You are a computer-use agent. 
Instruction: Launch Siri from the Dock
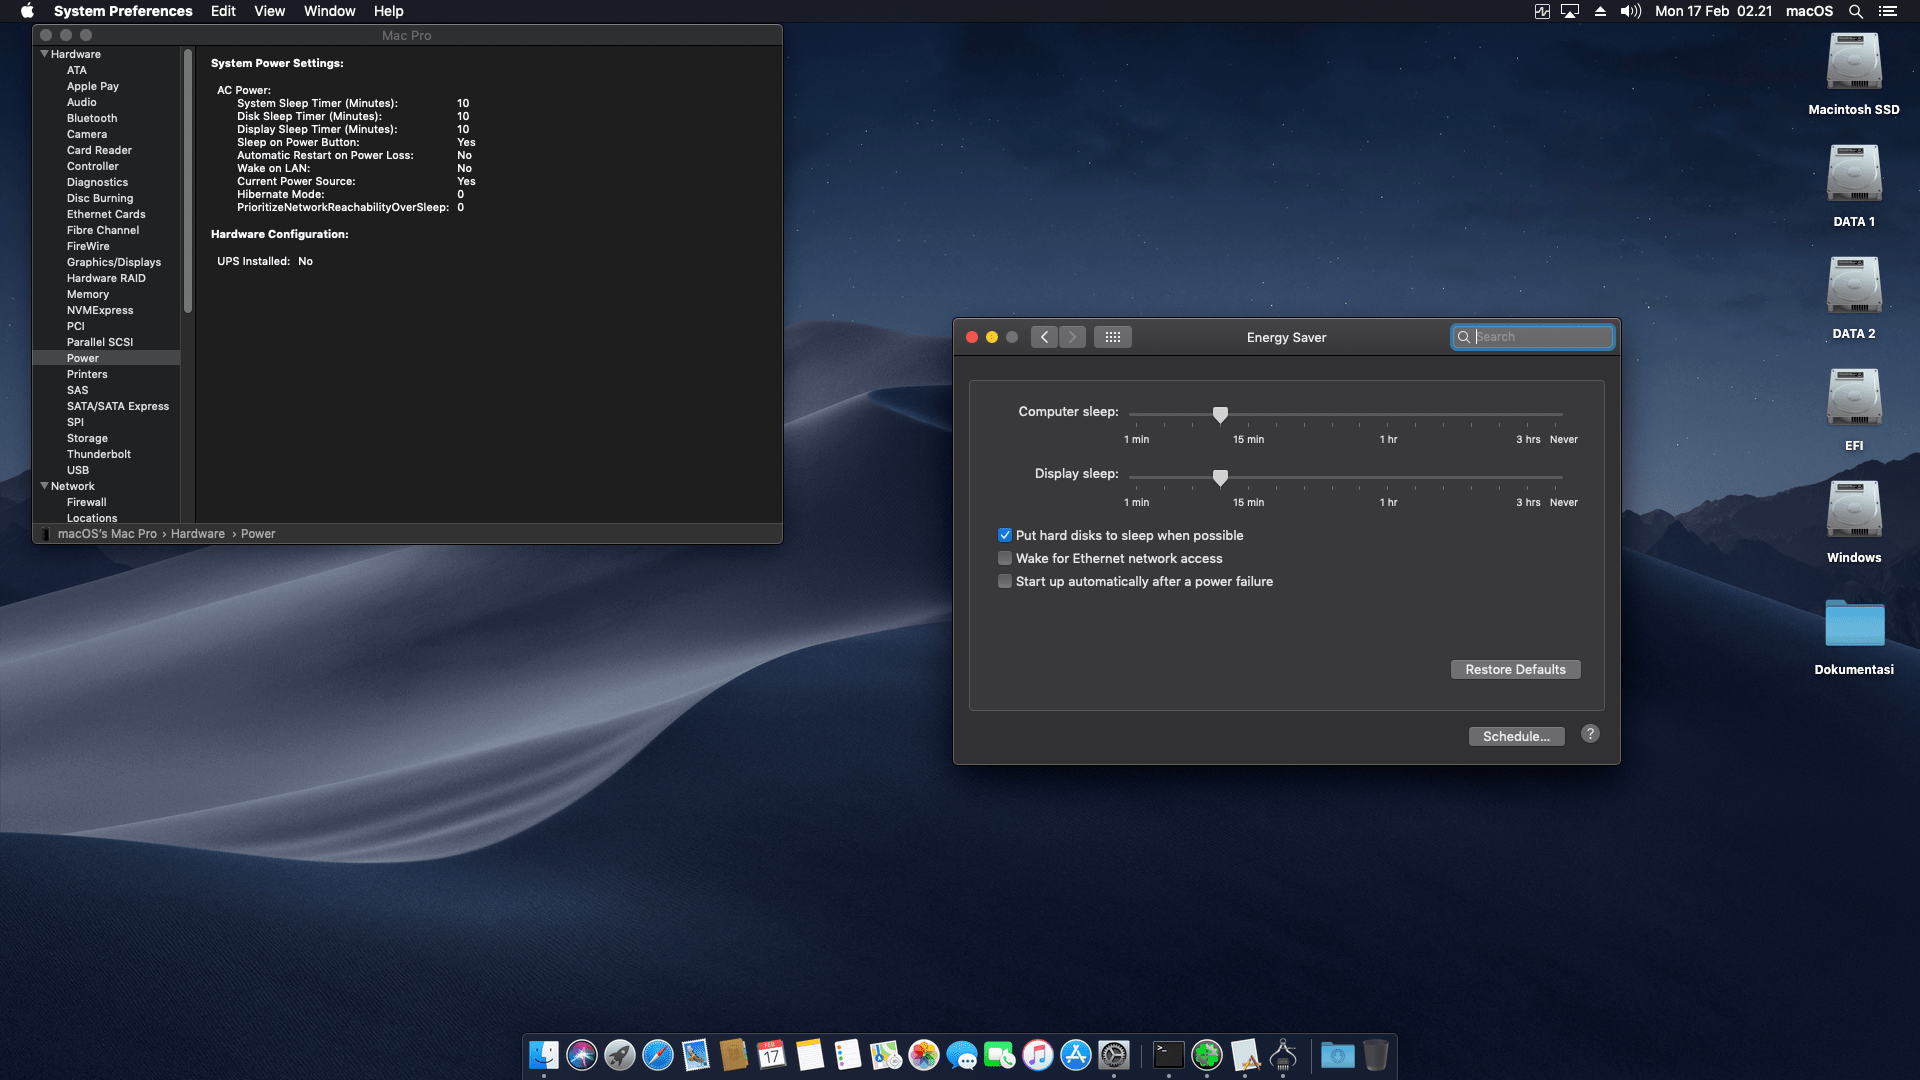tap(581, 1055)
